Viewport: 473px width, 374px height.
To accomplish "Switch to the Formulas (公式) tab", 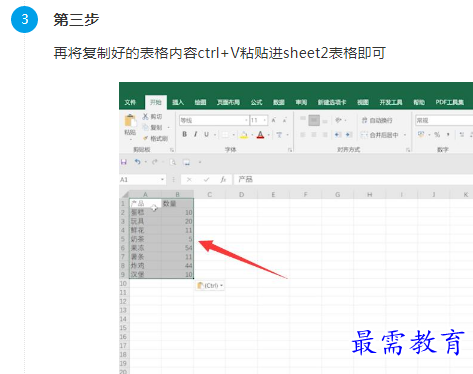I will click(257, 102).
